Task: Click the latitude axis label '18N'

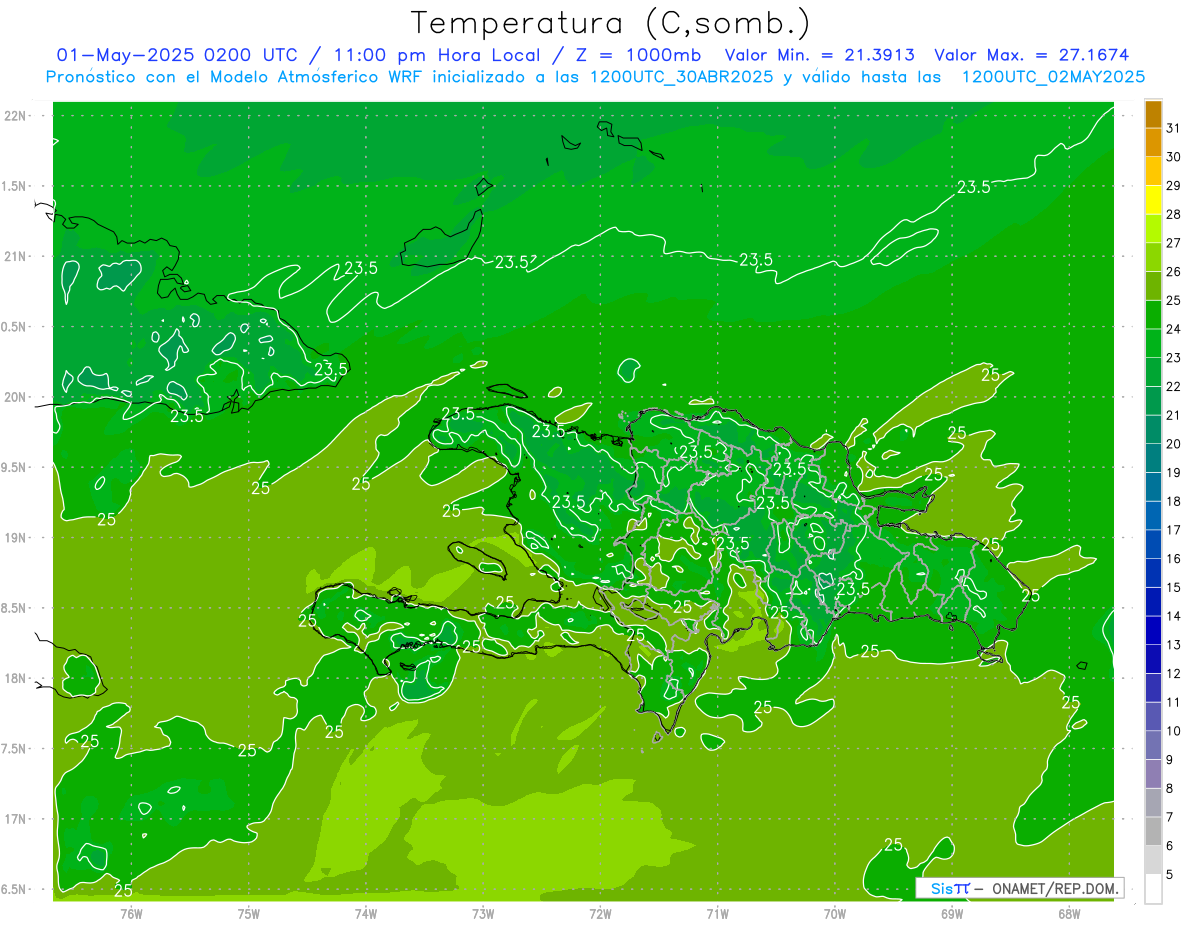Action: click(15, 678)
